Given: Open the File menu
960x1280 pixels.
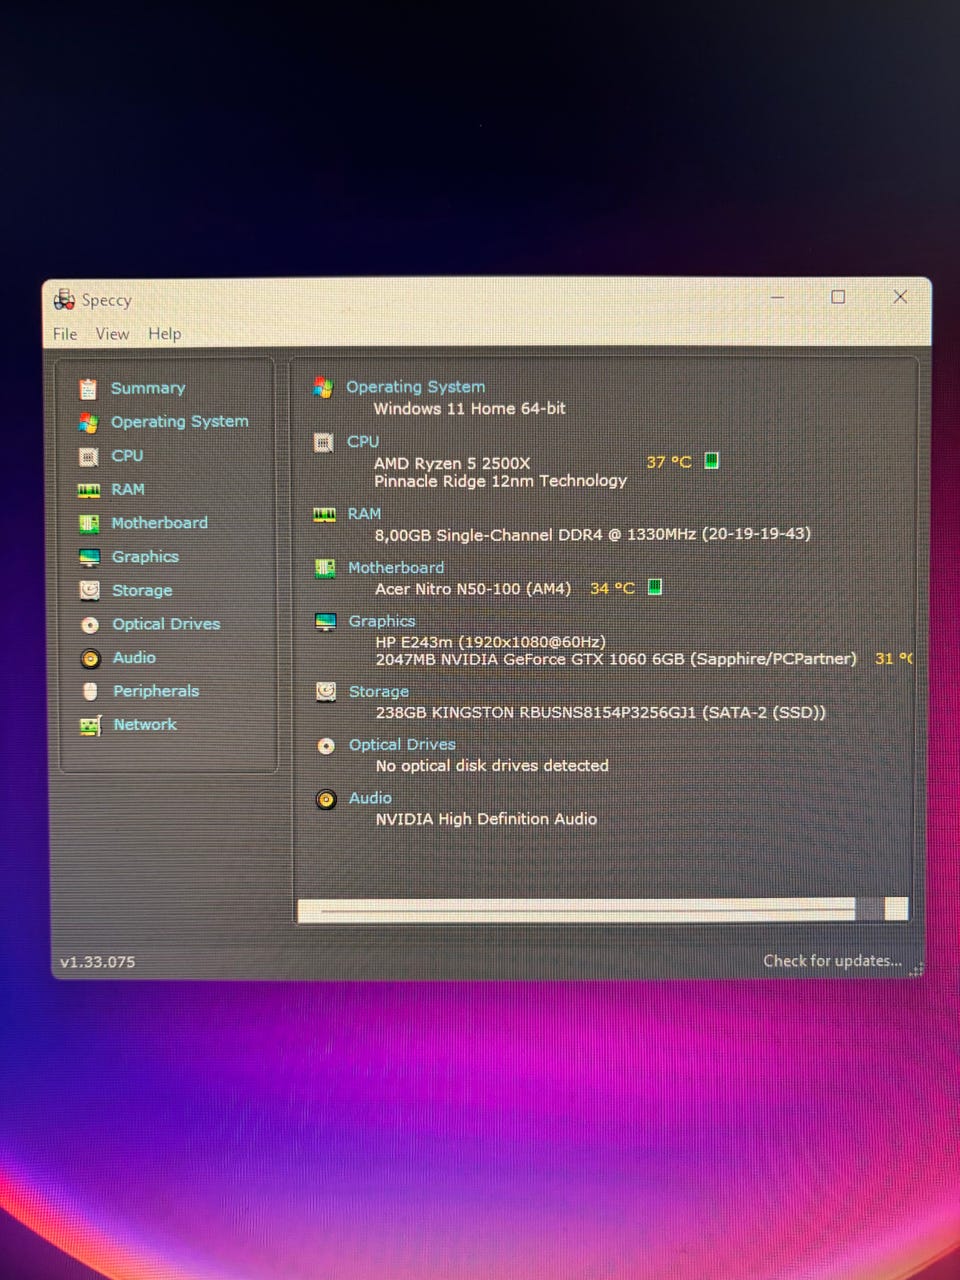Looking at the screenshot, I should (65, 334).
